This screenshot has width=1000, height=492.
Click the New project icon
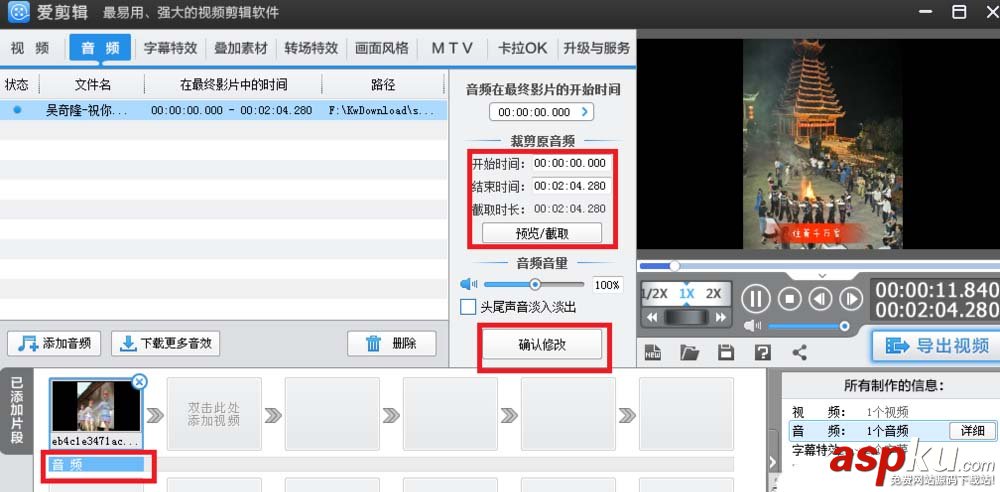point(652,352)
